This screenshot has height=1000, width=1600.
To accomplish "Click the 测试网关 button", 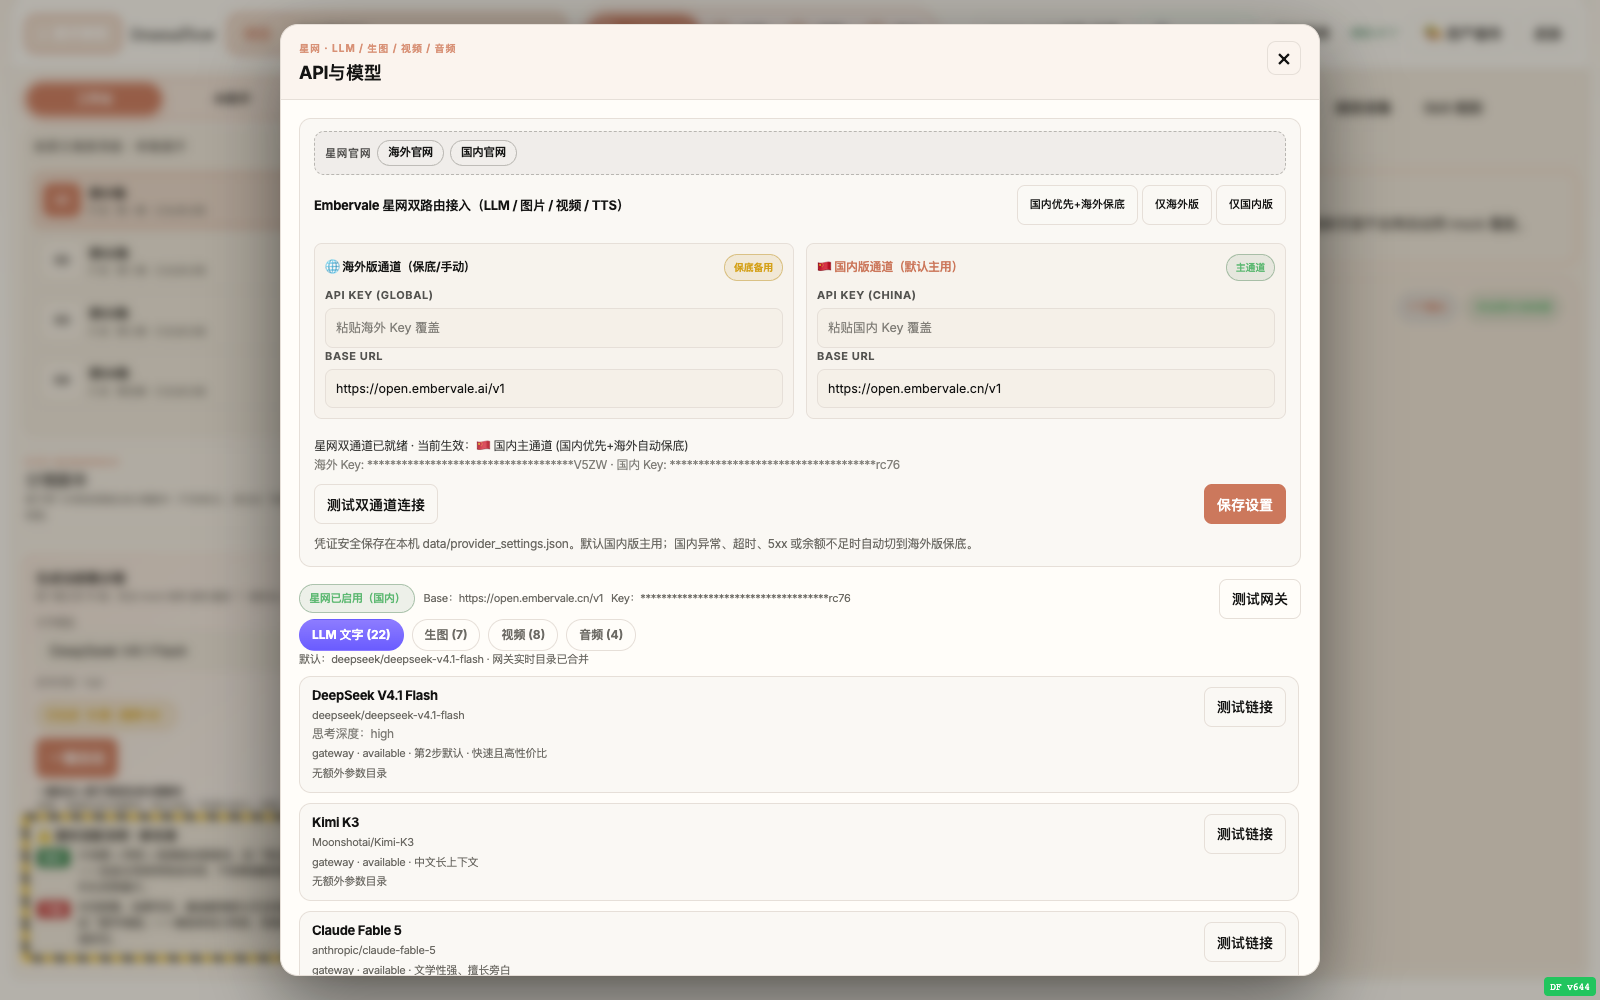I will [x=1260, y=599].
